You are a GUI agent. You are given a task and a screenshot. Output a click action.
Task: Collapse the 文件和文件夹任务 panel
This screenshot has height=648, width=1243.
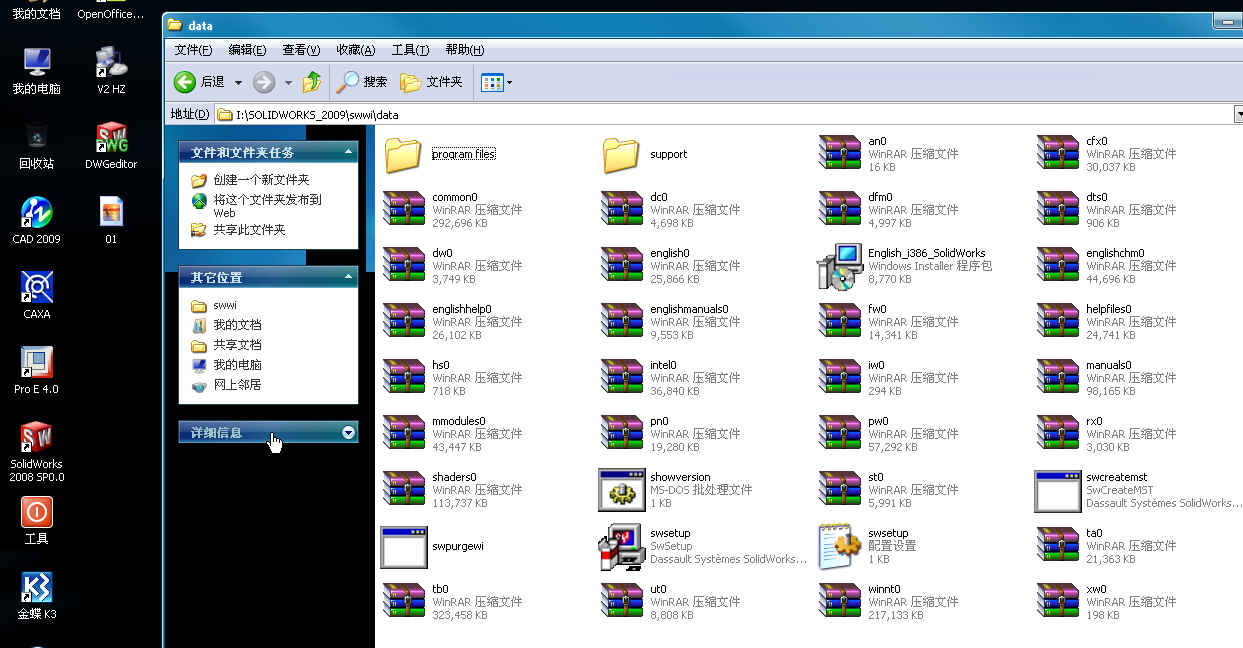tap(348, 152)
